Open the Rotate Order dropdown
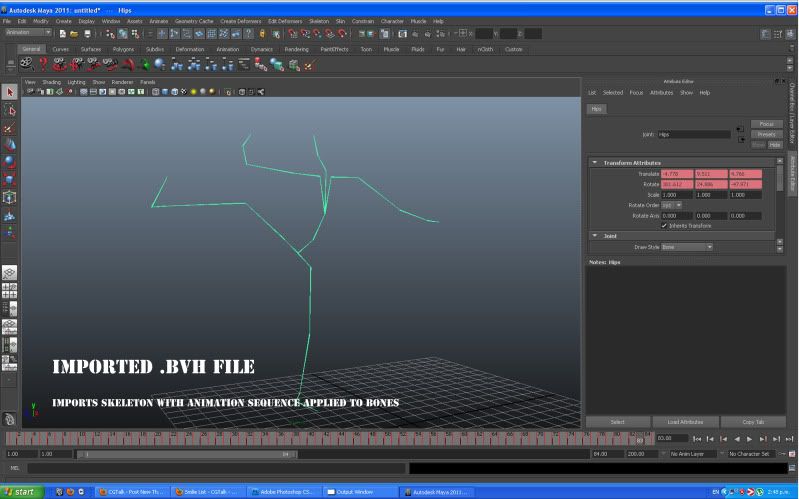Viewport: 799px width, 499px height. 671,205
